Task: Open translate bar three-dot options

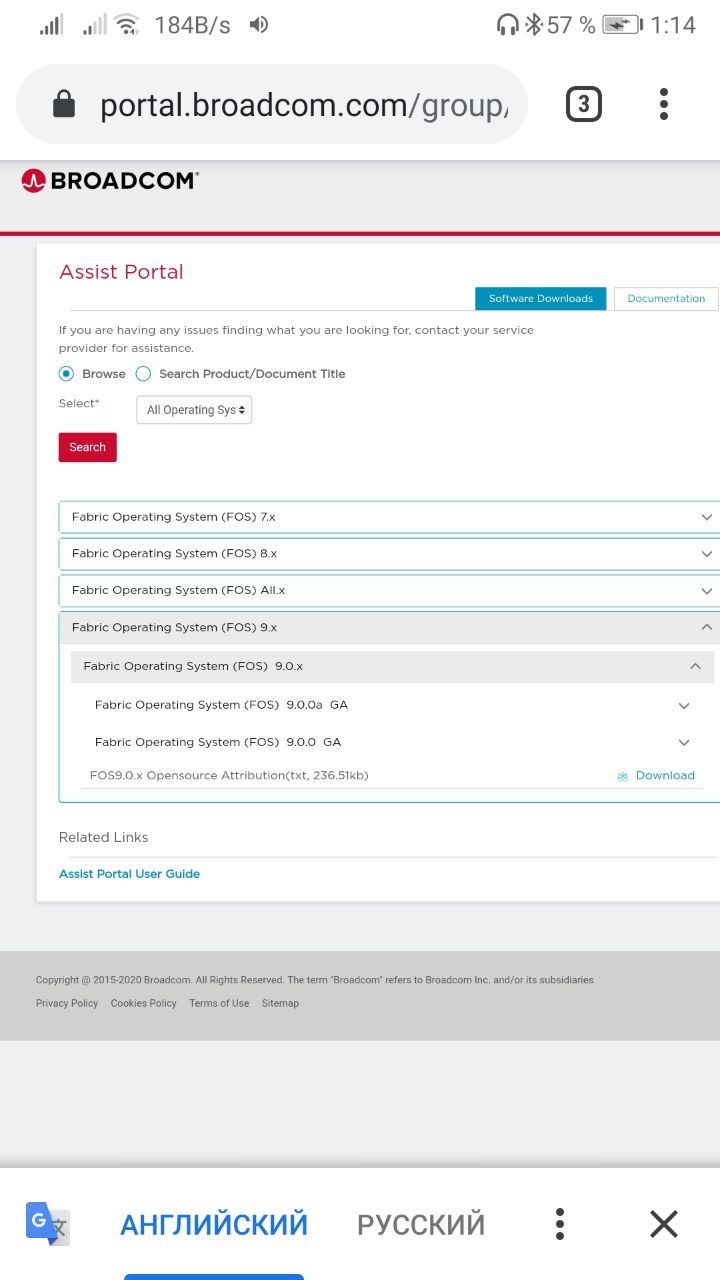Action: point(560,1224)
